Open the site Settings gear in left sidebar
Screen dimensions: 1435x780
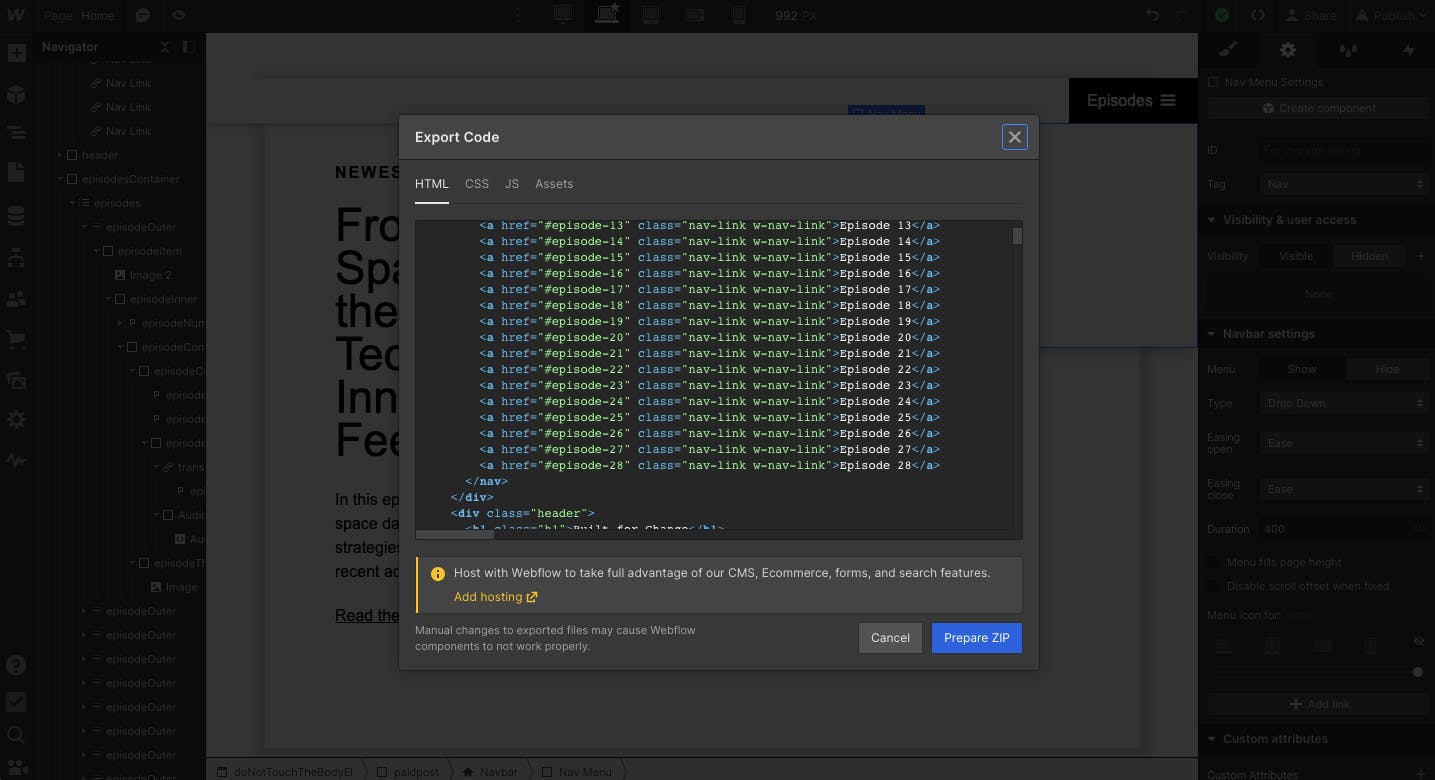tap(16, 420)
